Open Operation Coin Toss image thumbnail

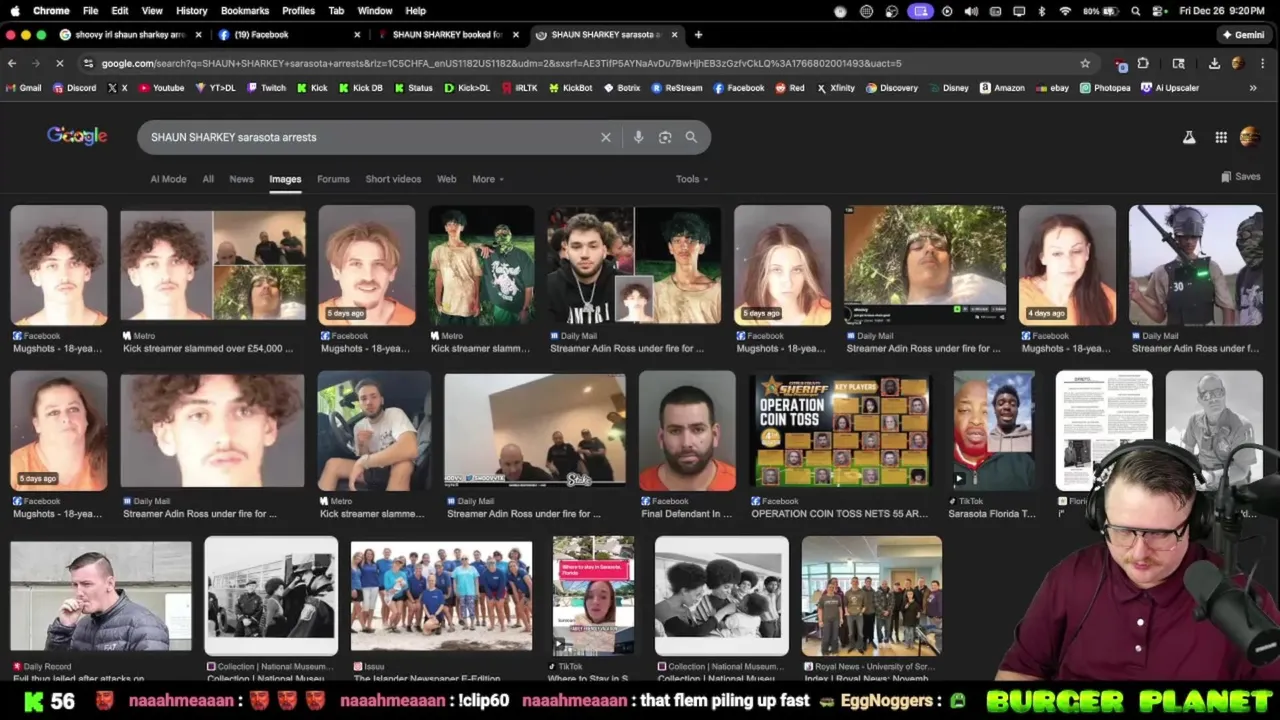click(x=841, y=431)
